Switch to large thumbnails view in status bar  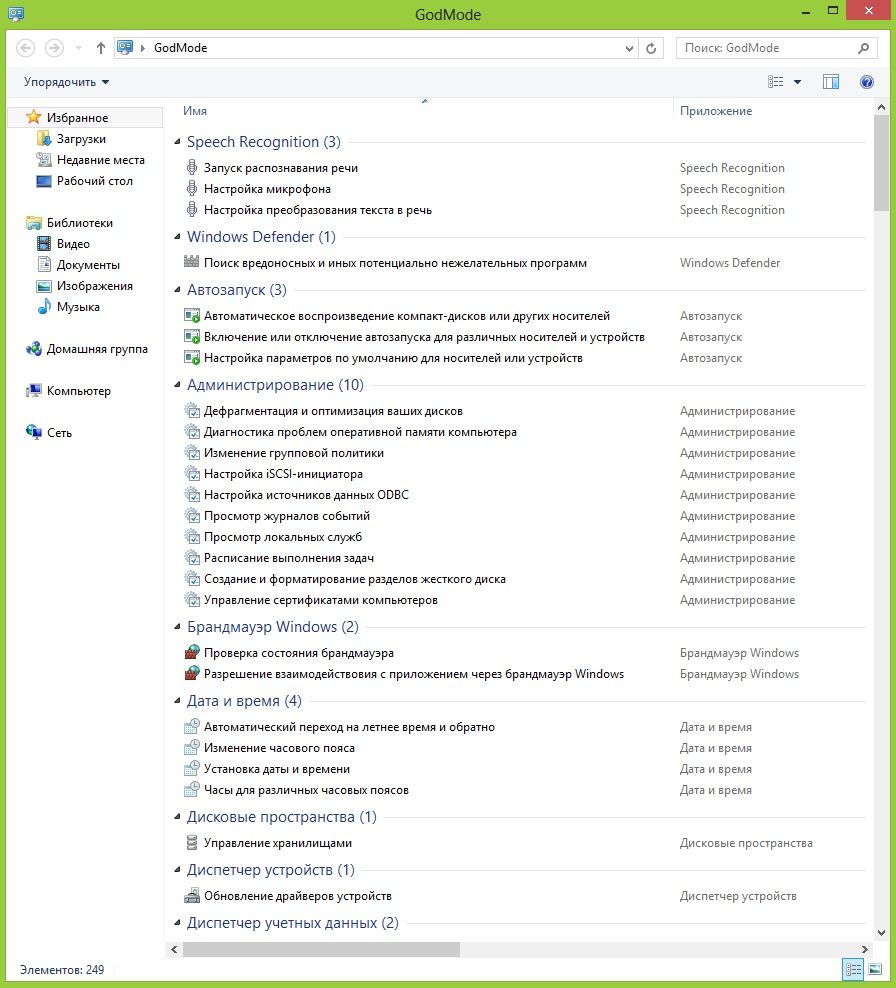(875, 969)
